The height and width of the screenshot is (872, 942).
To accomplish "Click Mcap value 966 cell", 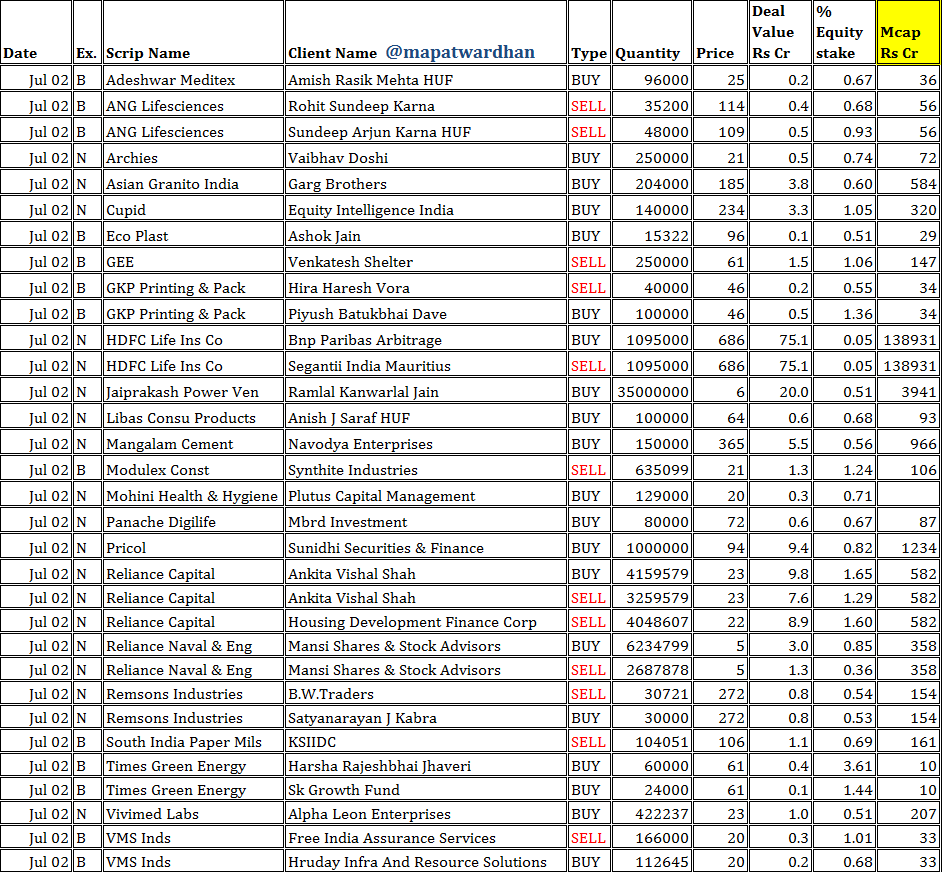I will coord(908,444).
